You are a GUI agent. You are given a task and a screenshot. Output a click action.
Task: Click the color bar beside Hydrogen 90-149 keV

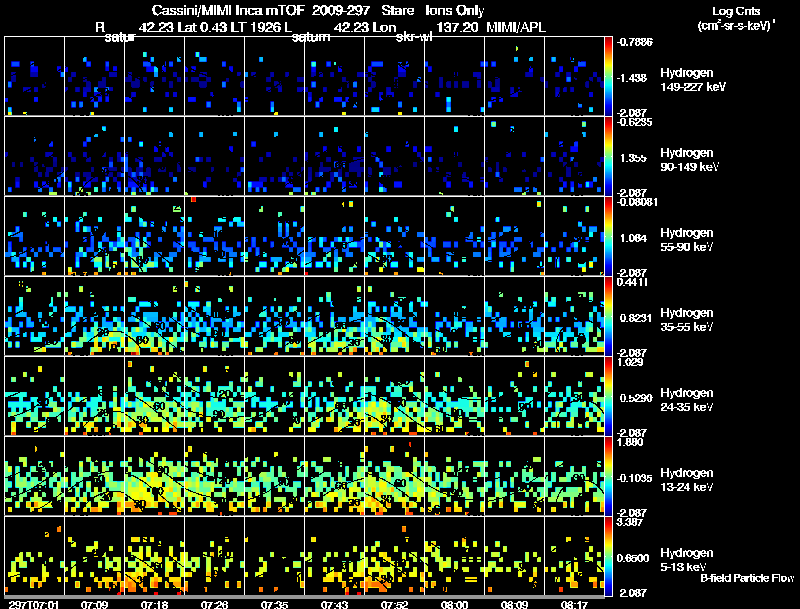tap(608, 157)
